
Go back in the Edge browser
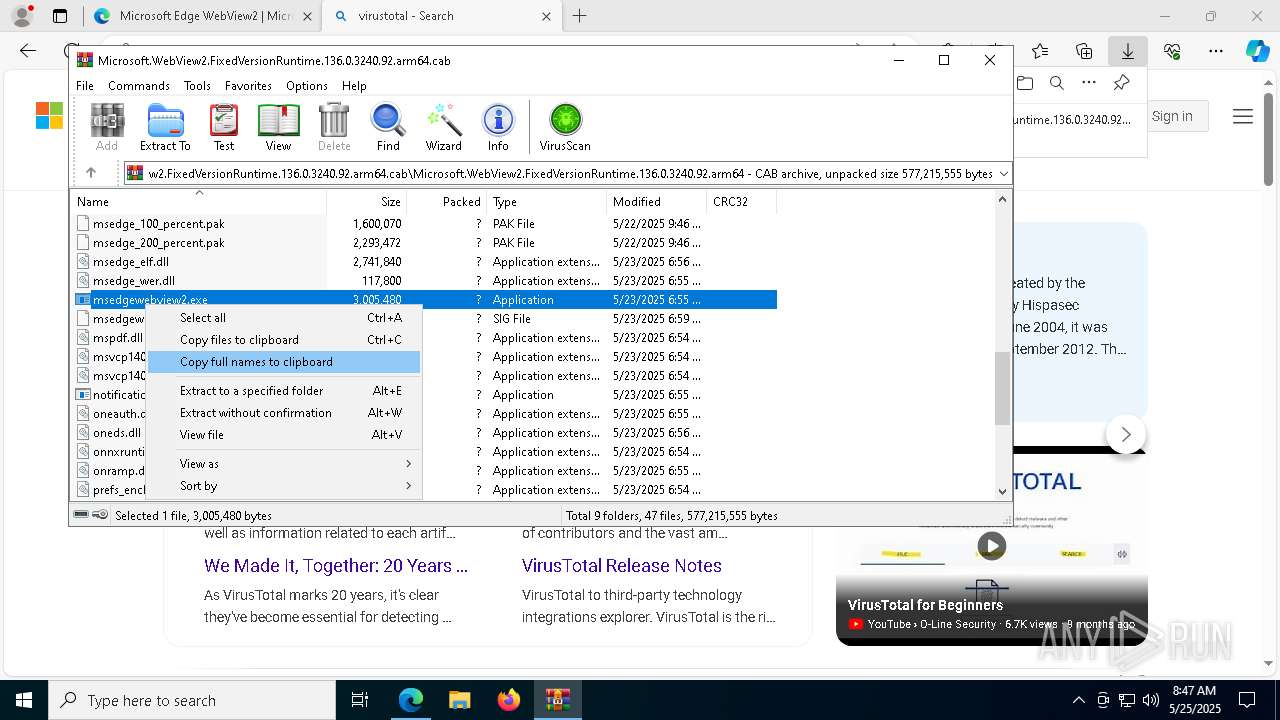pos(28,51)
